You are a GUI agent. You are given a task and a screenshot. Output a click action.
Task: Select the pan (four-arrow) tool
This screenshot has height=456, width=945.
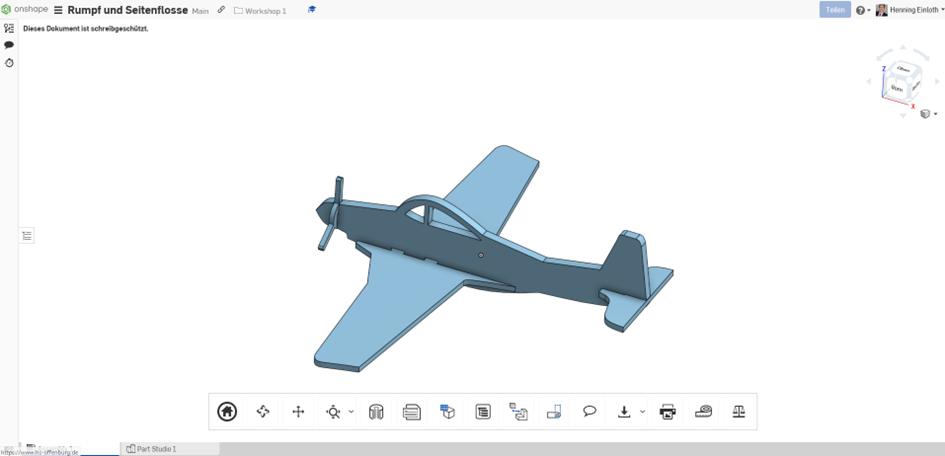[x=298, y=411]
